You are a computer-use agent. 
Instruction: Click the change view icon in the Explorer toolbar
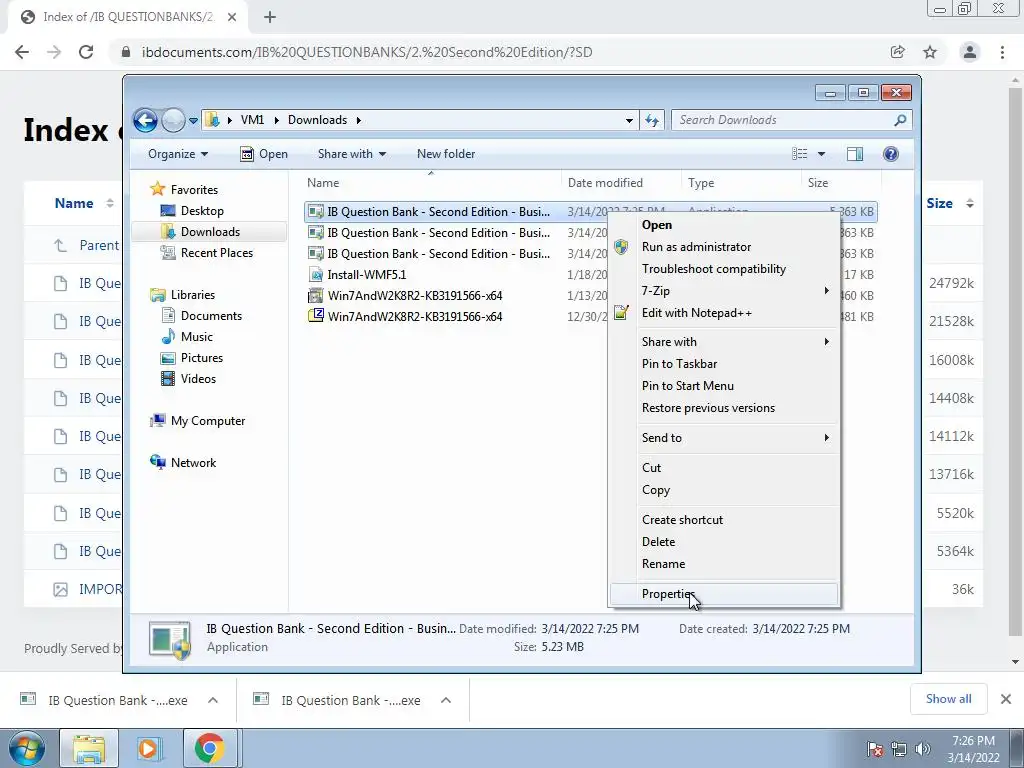coord(800,154)
